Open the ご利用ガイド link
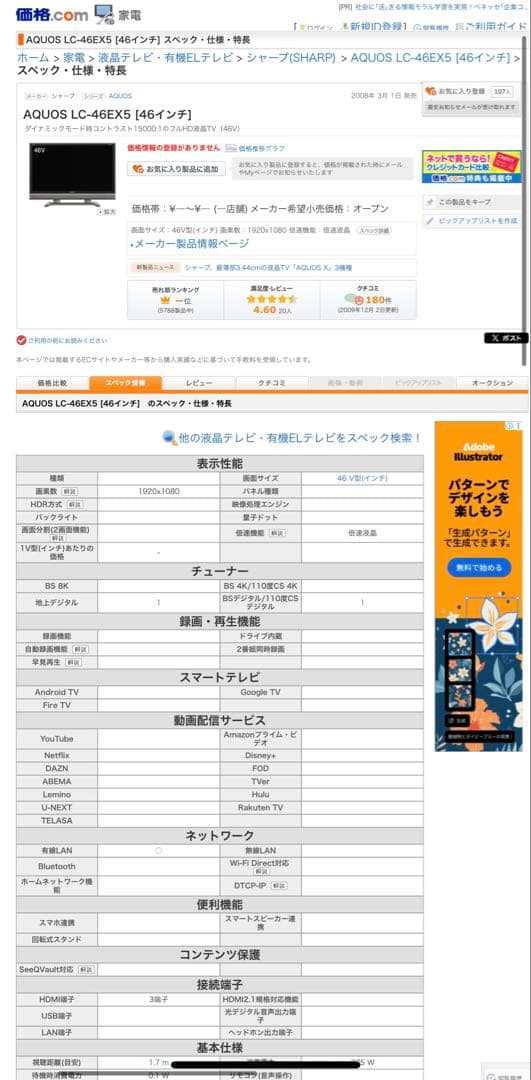531x1080 pixels. (x=491, y=27)
